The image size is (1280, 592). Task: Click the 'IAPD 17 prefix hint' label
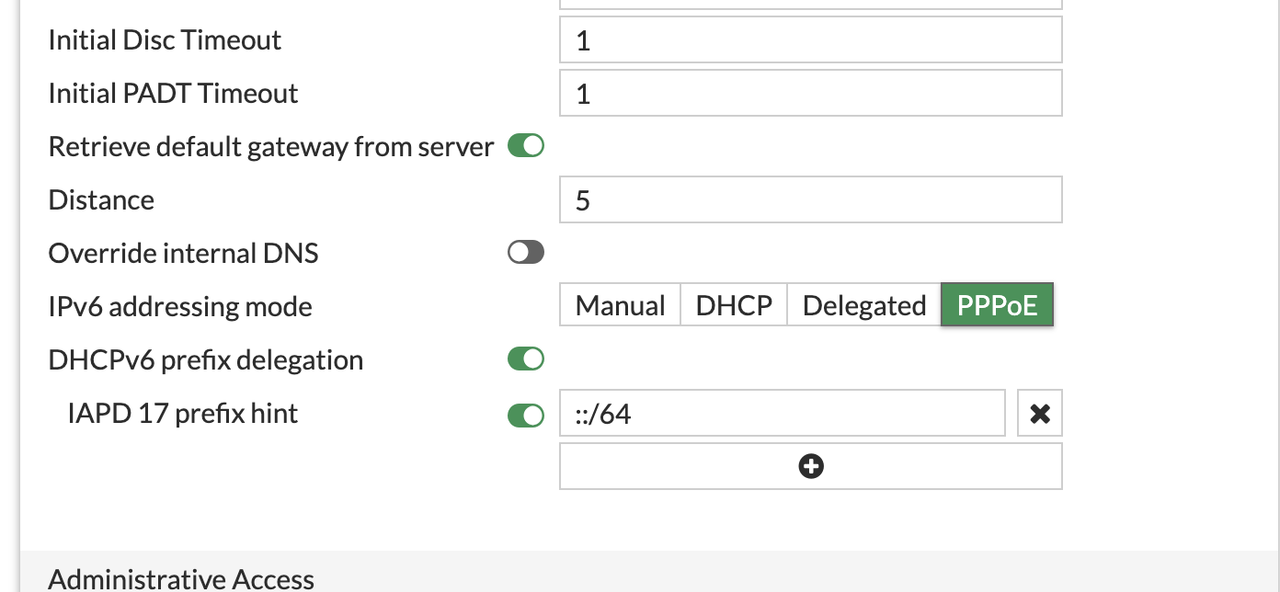[x=182, y=414]
